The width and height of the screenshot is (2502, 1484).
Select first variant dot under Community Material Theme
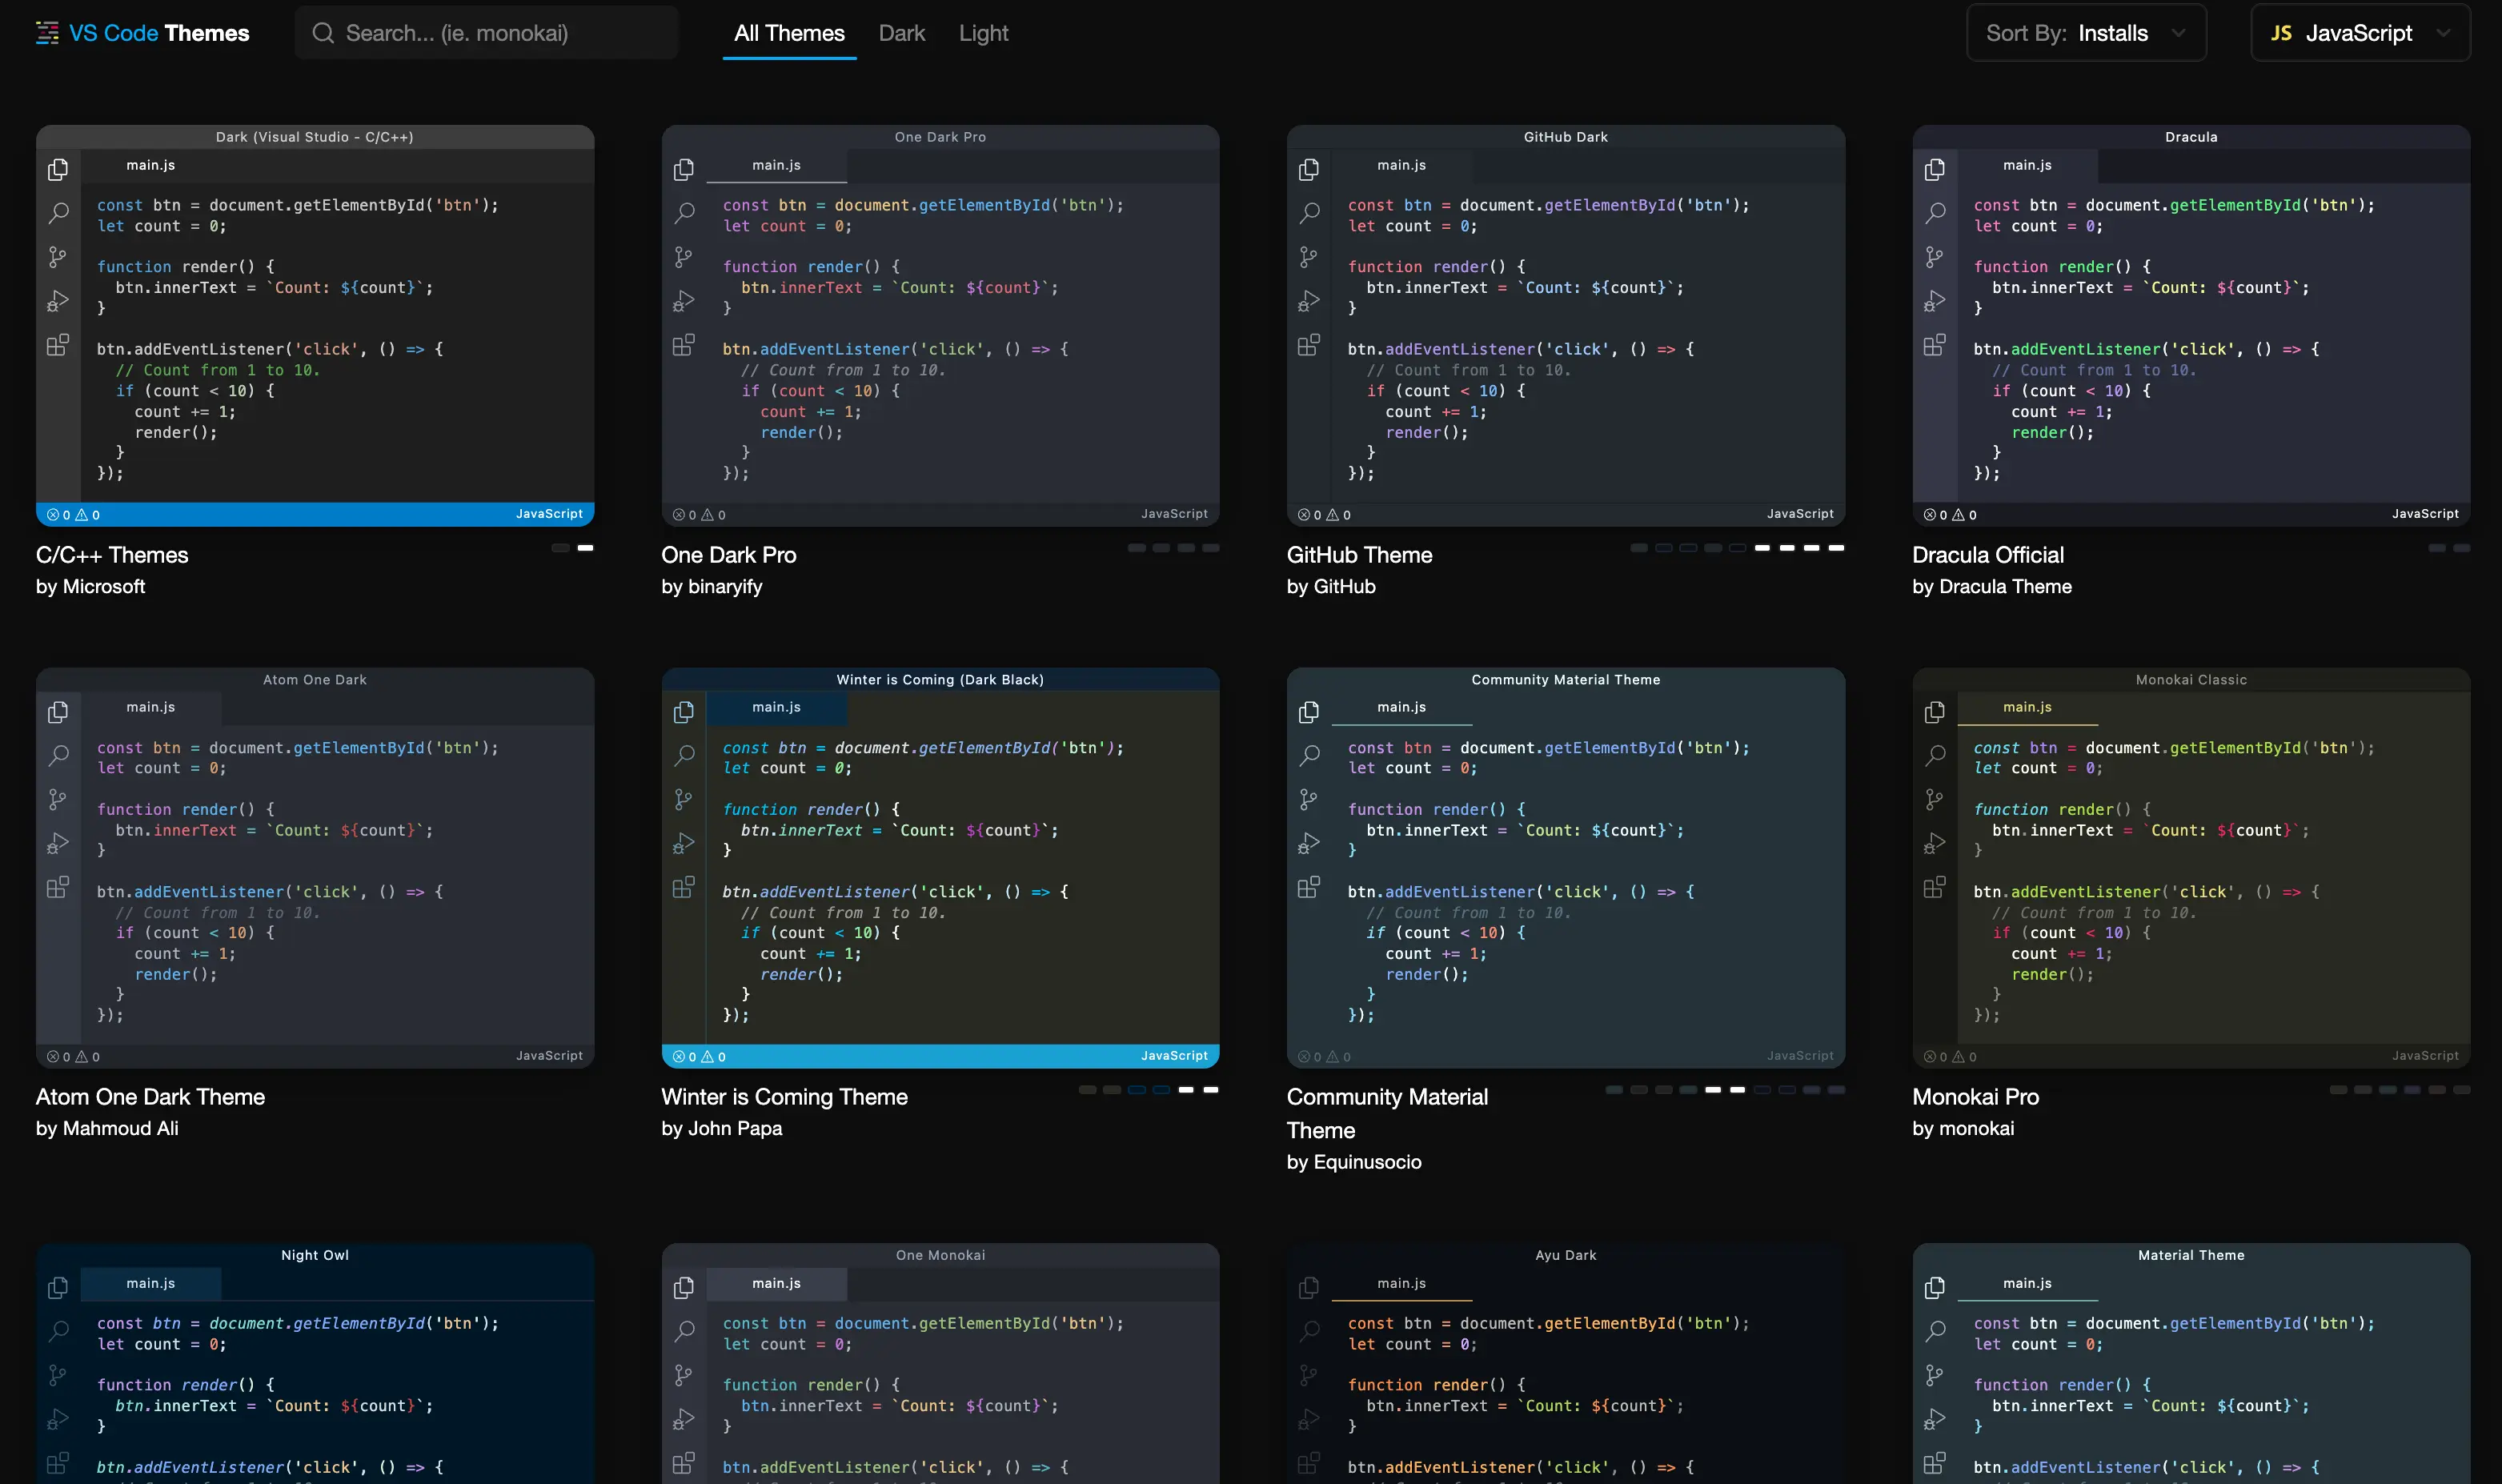[1614, 1090]
